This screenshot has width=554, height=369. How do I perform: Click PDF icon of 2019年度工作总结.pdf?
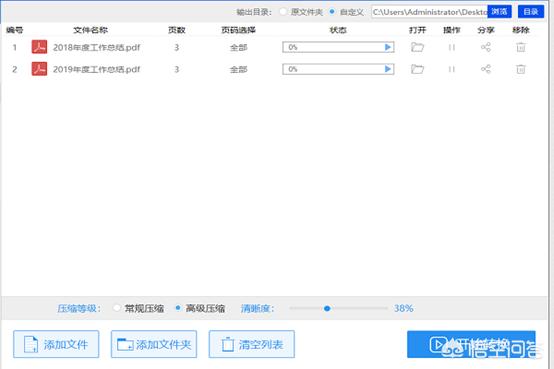(x=39, y=69)
